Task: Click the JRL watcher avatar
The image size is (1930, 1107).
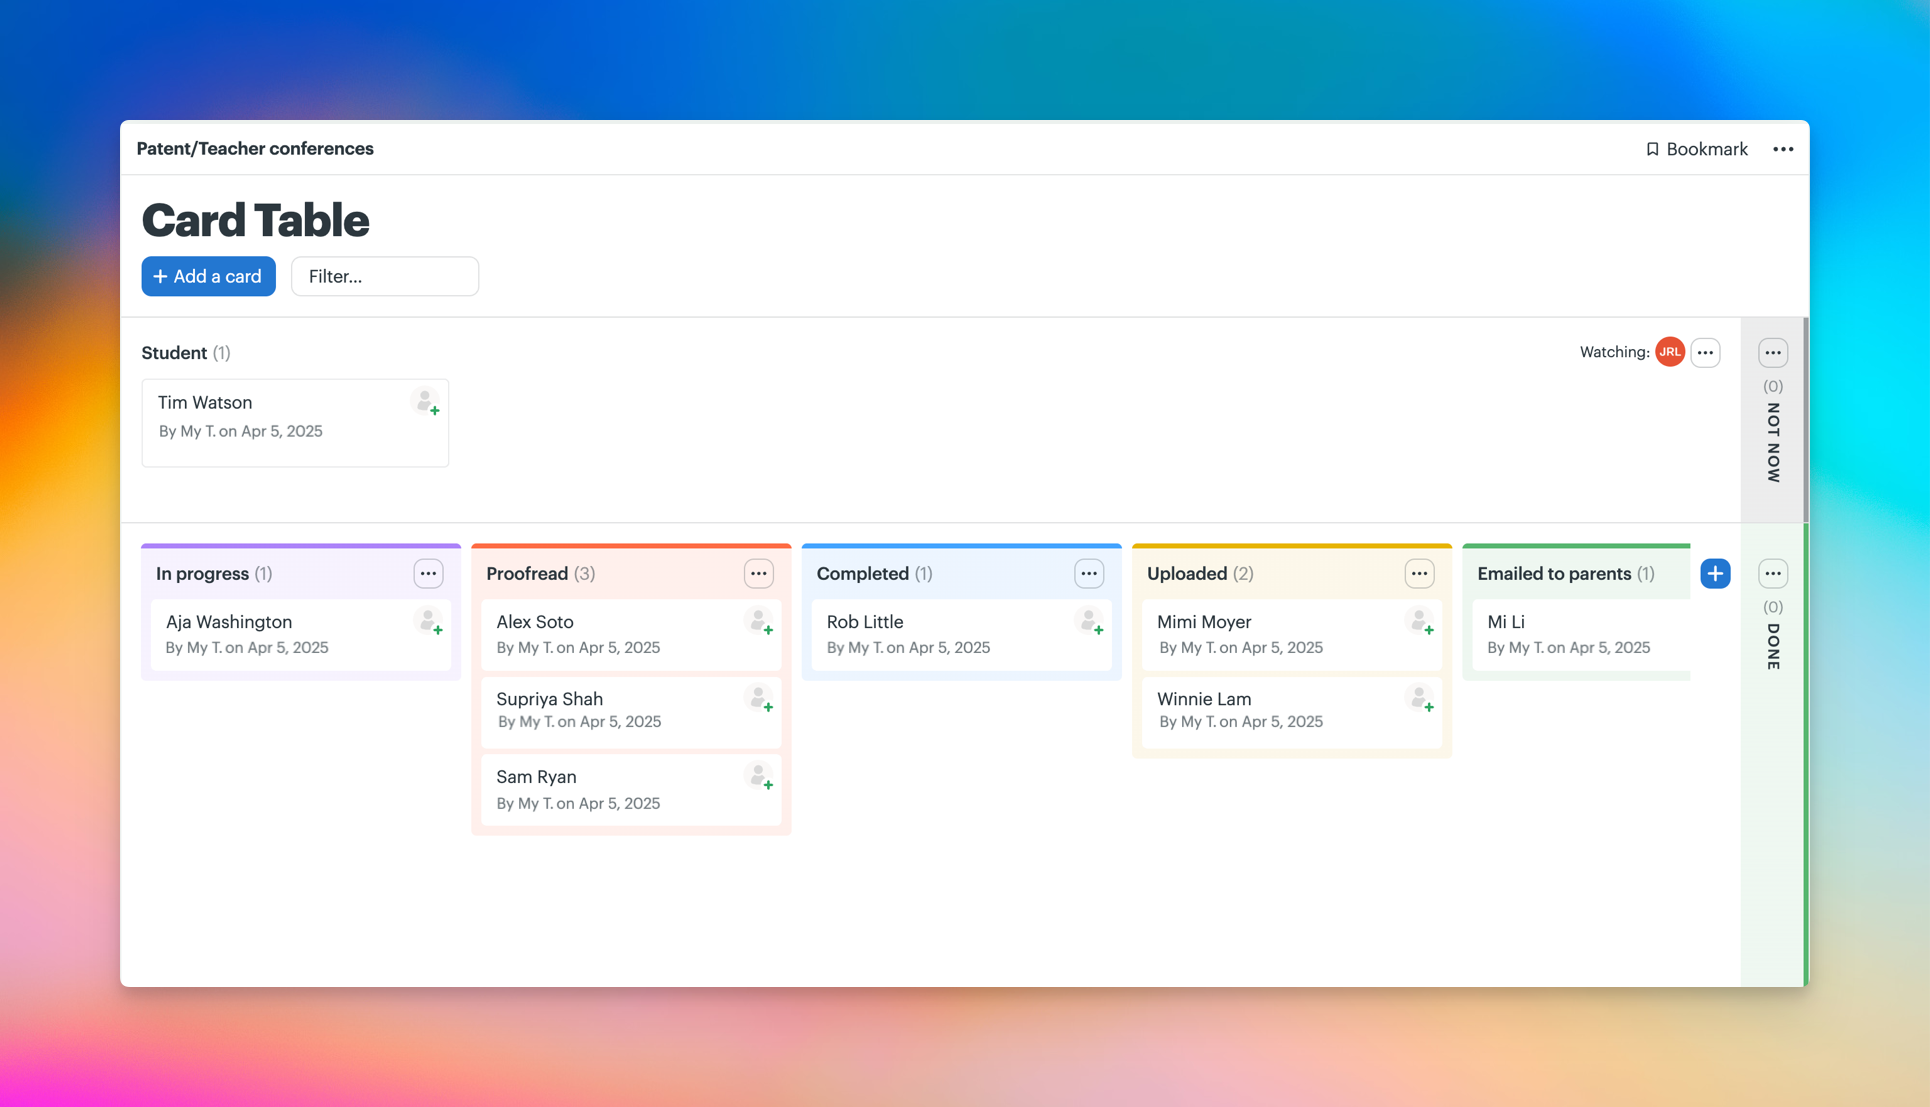Action: 1669,352
